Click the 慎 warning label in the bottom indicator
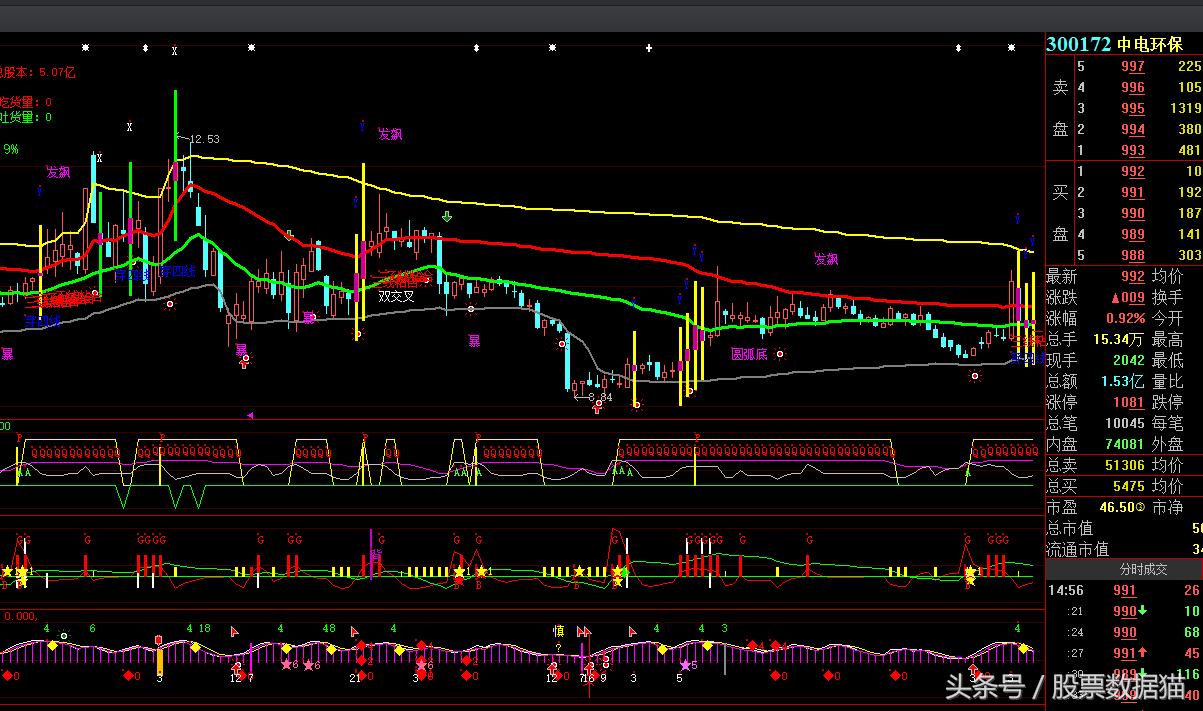 pos(559,630)
